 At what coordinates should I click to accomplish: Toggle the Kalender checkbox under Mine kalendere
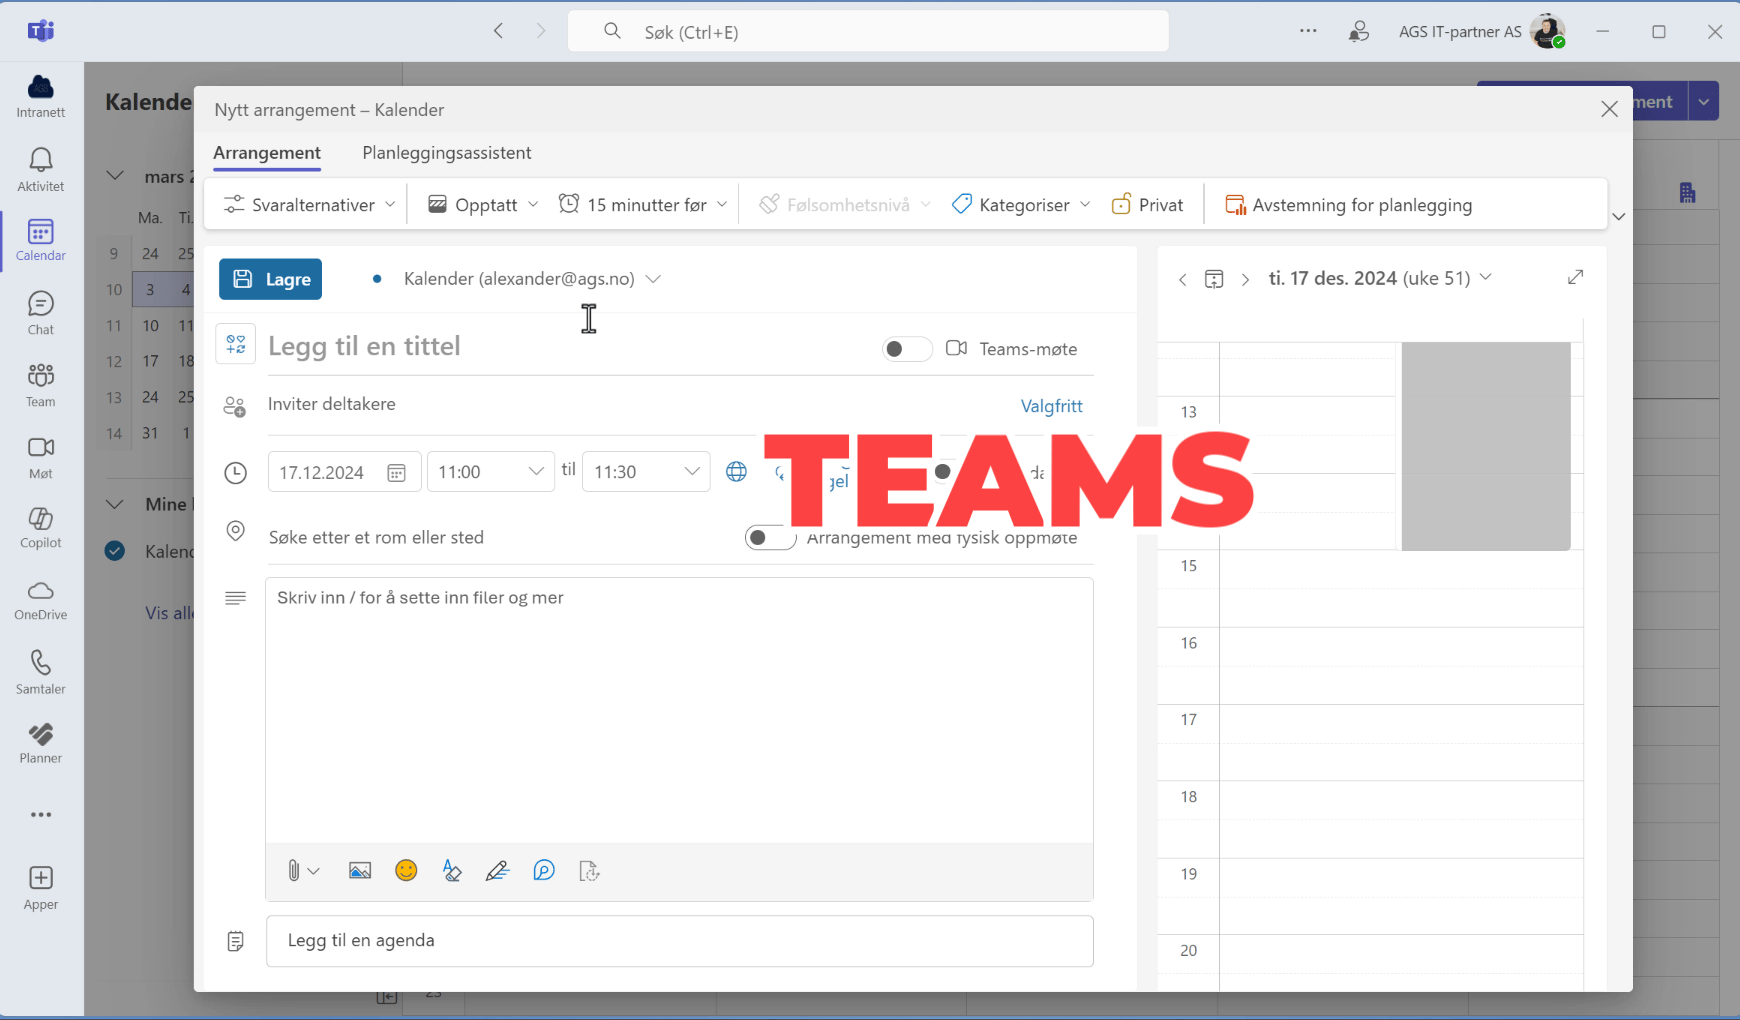coord(115,551)
